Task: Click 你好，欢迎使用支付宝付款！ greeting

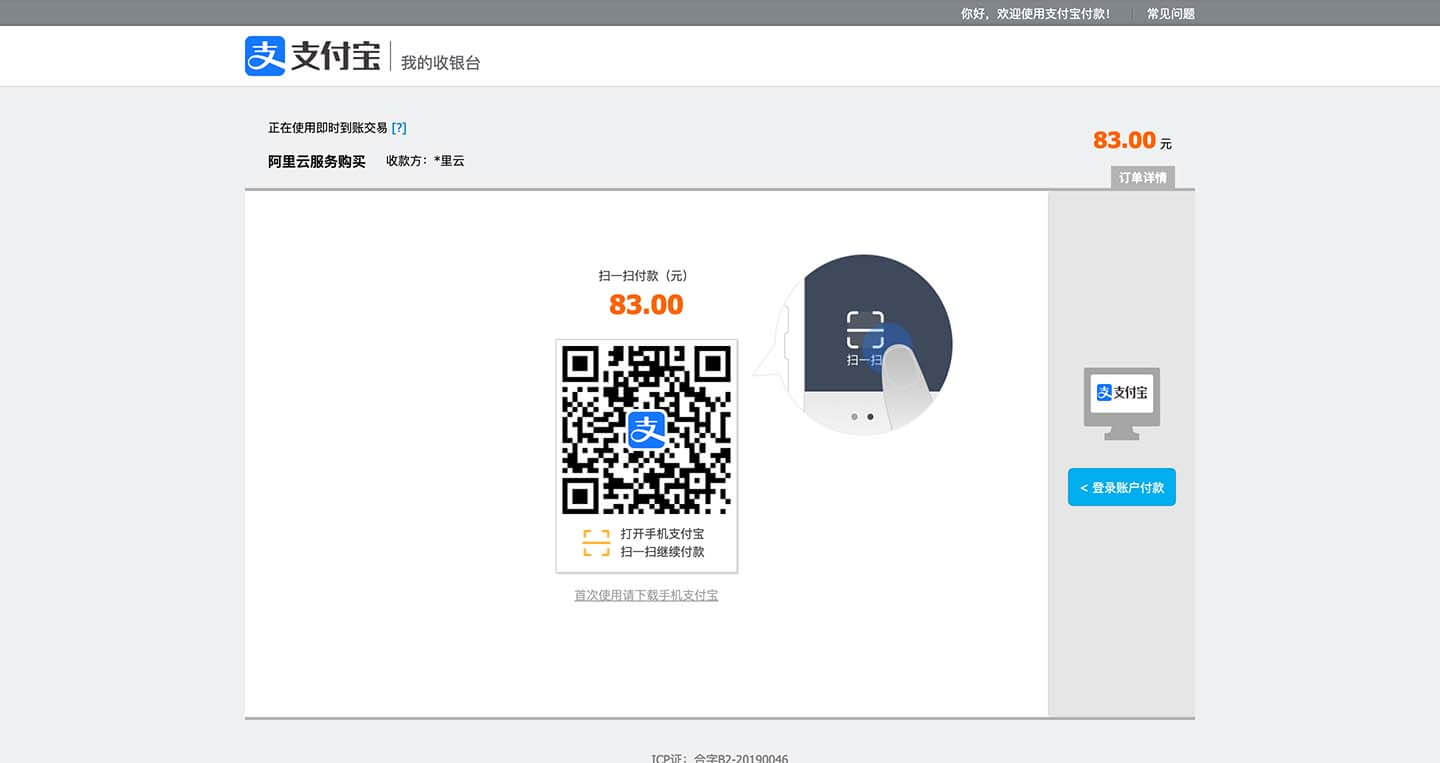Action: click(1035, 14)
